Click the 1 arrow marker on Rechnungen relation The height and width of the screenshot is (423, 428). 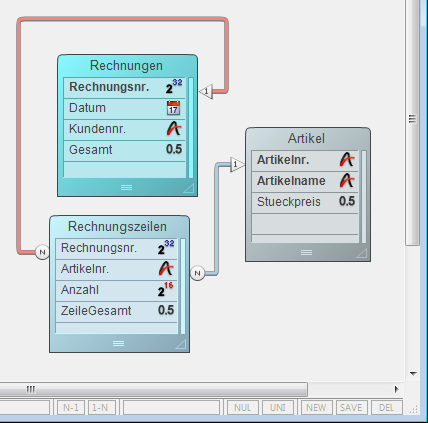tap(206, 91)
